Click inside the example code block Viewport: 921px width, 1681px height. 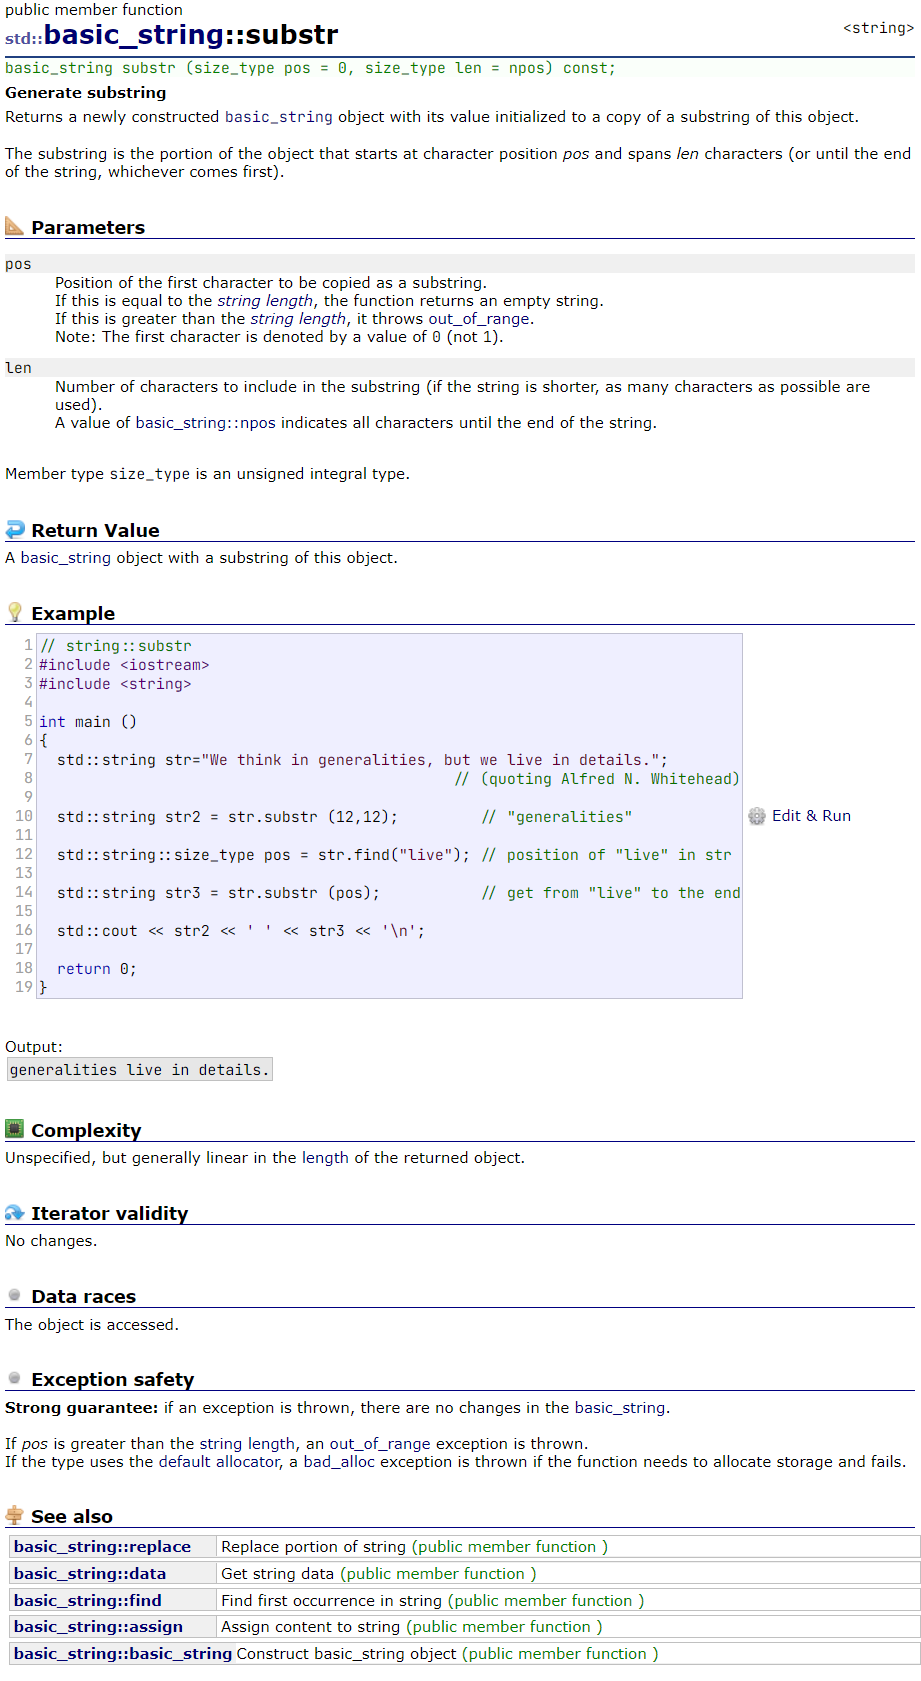pos(390,816)
